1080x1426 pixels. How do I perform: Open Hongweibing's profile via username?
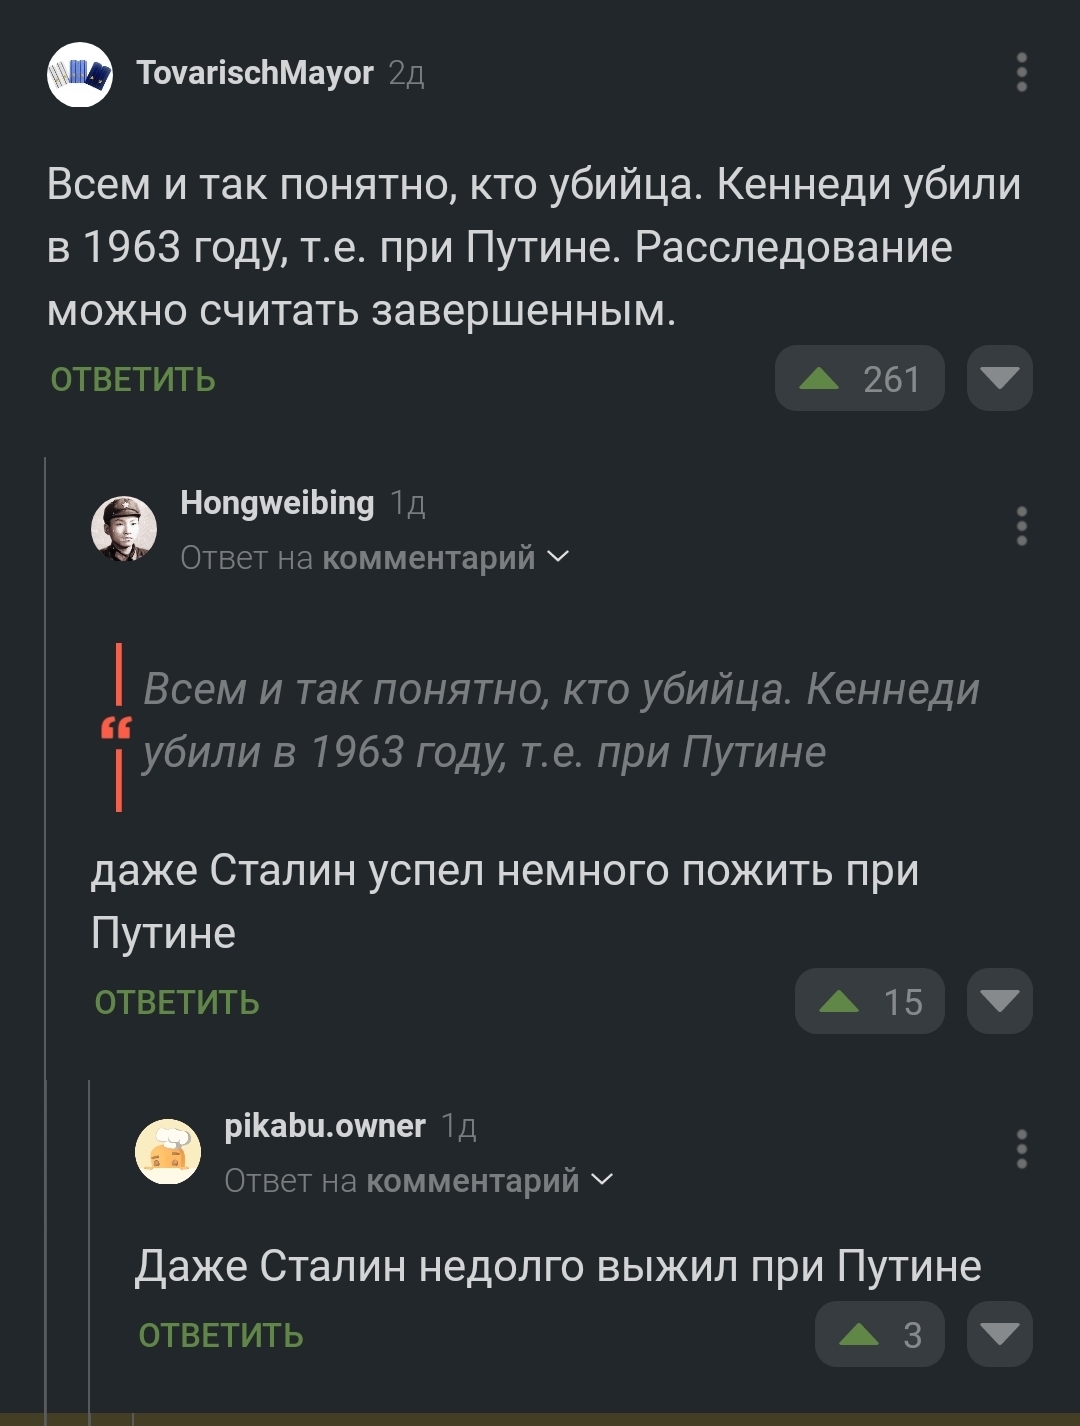coord(277,503)
